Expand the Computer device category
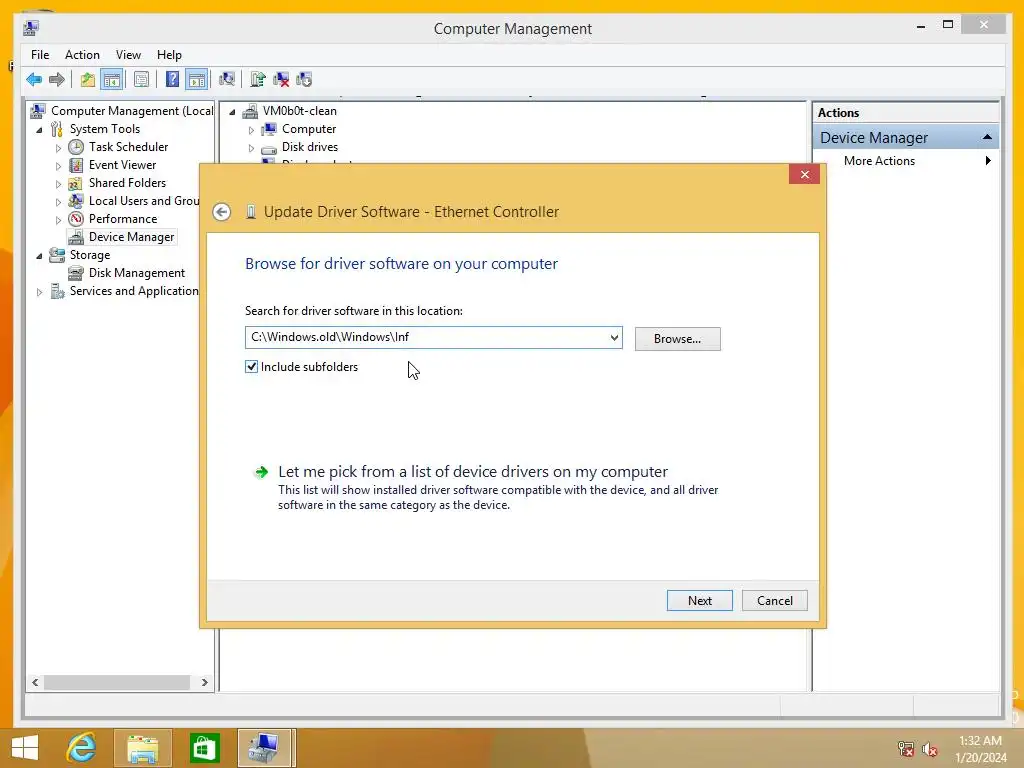1024x768 pixels. [251, 130]
